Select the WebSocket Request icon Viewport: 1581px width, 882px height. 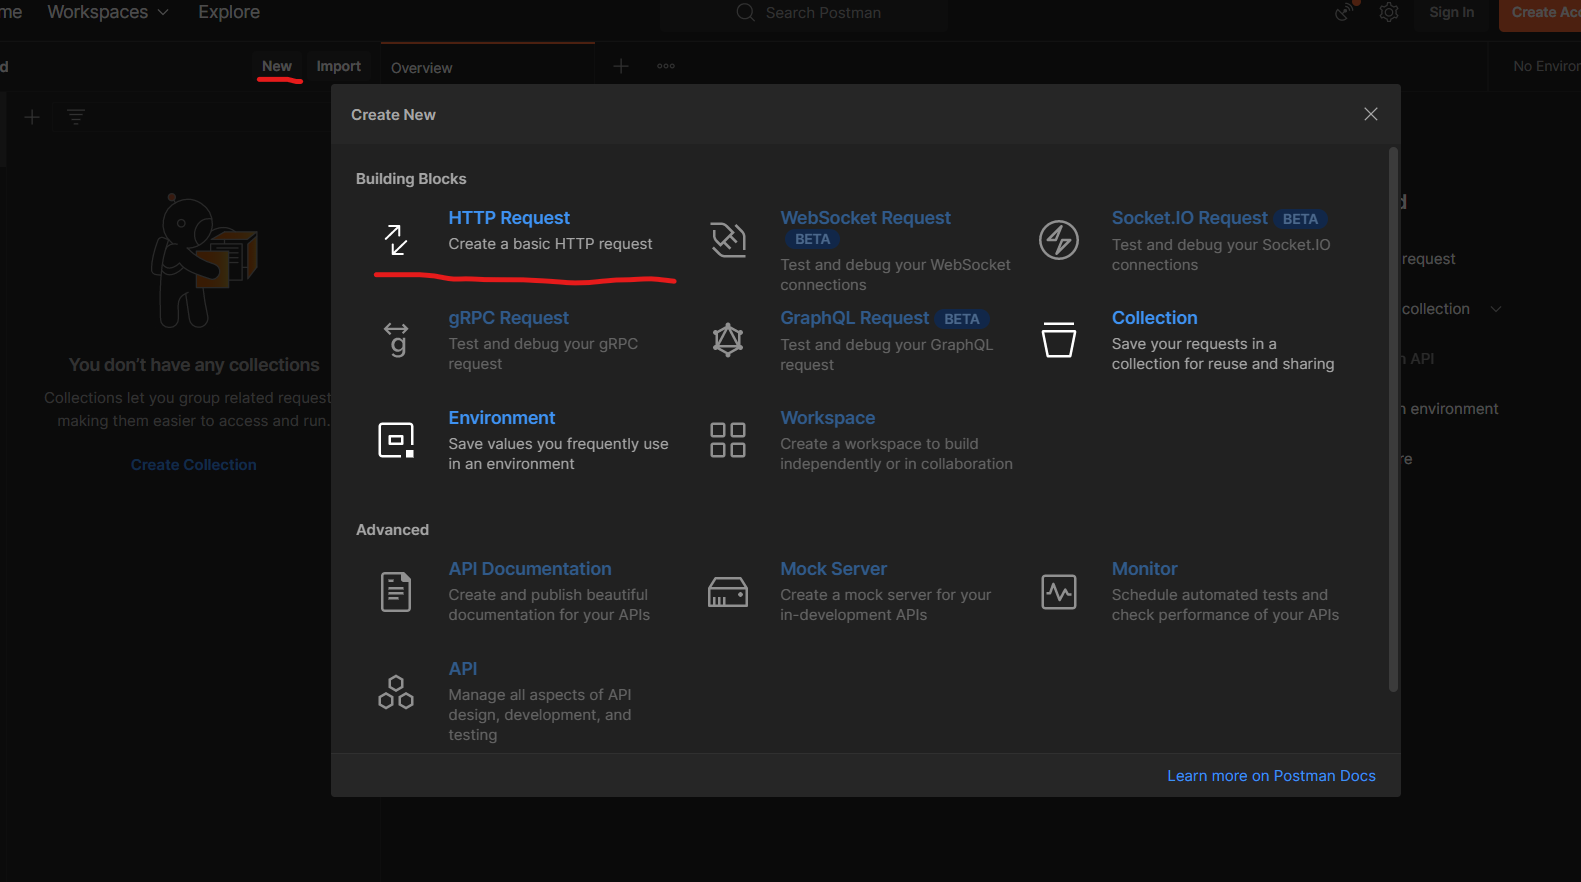[728, 240]
